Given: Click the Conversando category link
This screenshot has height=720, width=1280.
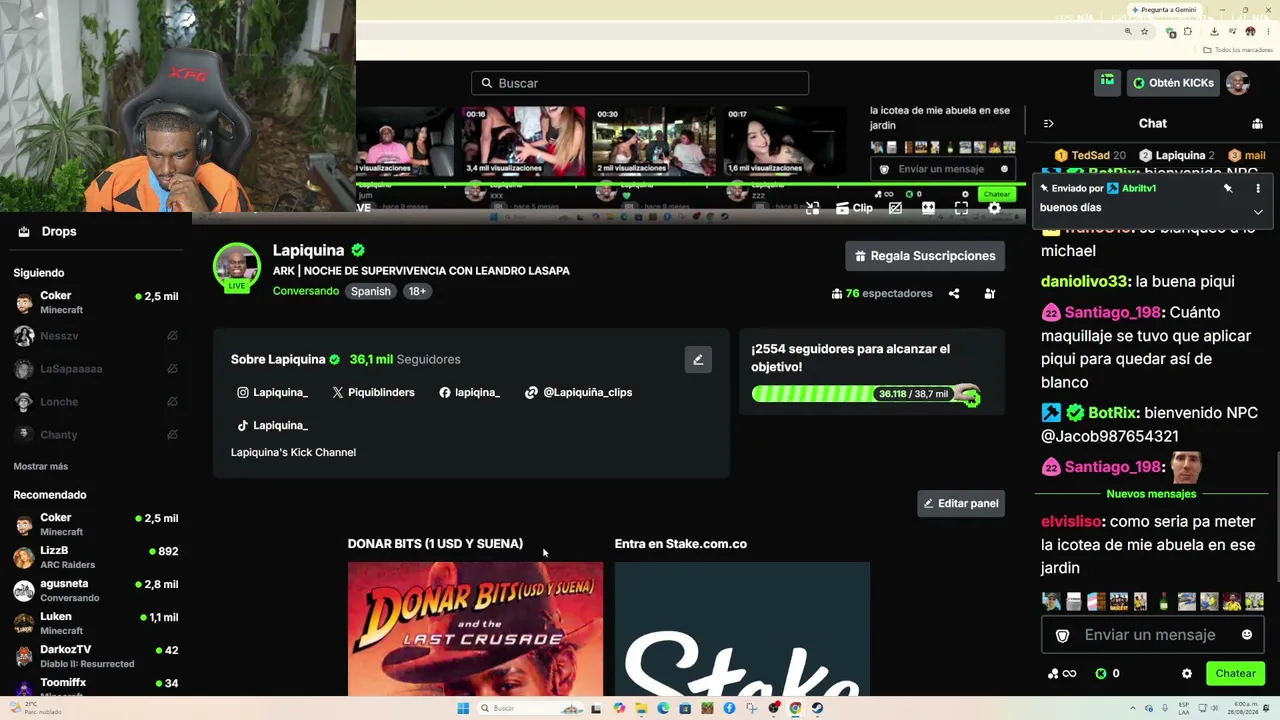Looking at the screenshot, I should [306, 291].
